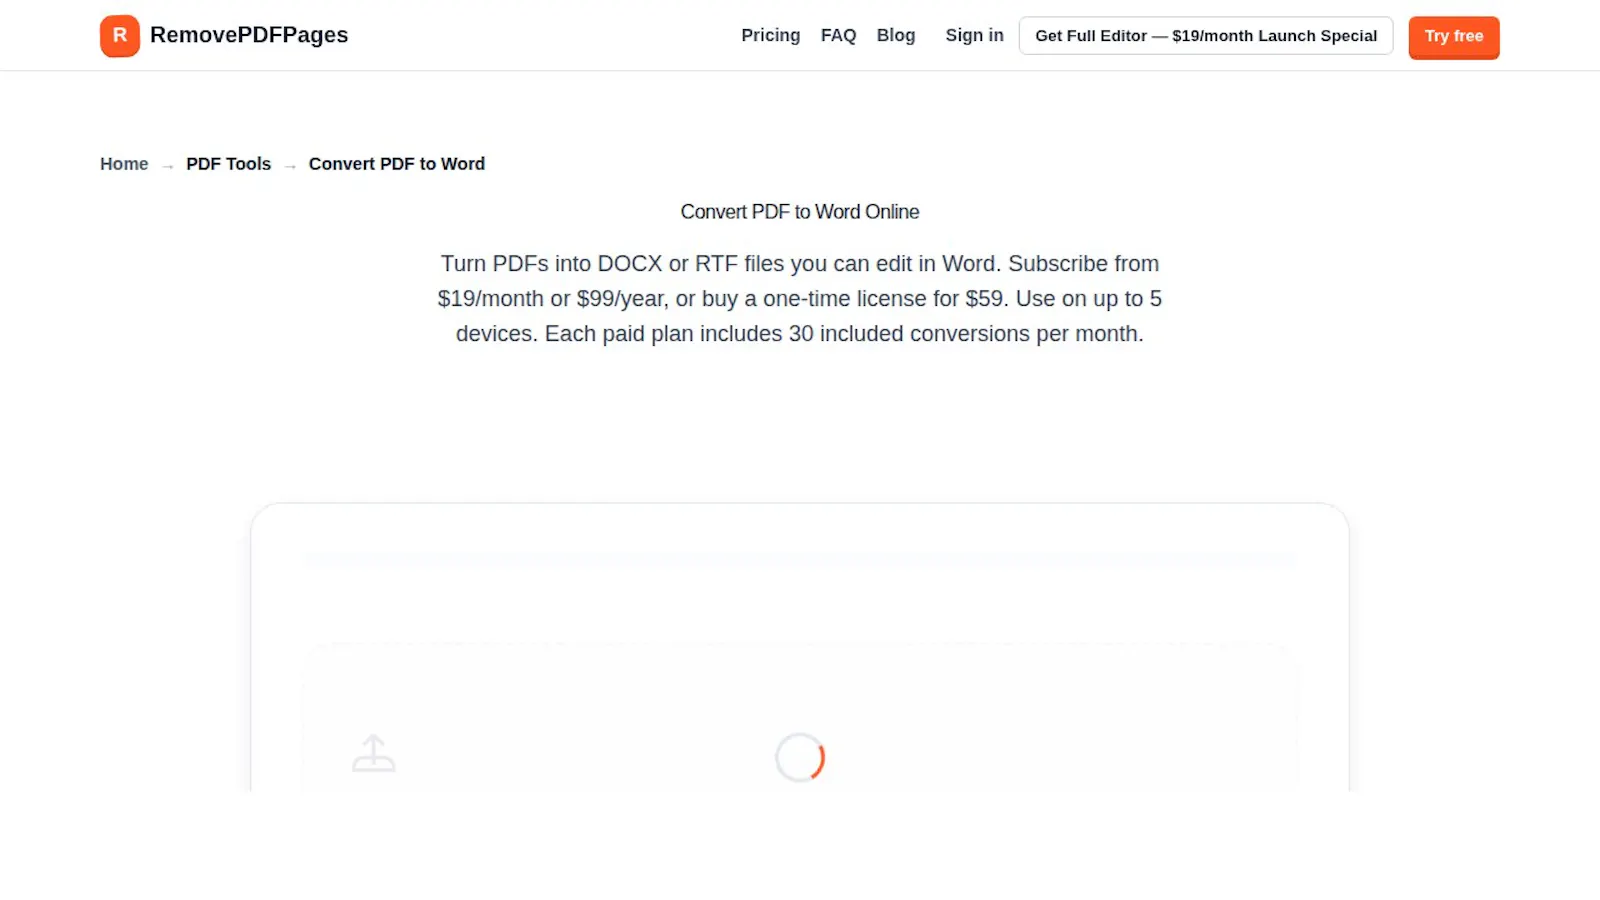The width and height of the screenshot is (1600, 900).
Task: Open the Pricing page
Action: pyautogui.click(x=770, y=35)
